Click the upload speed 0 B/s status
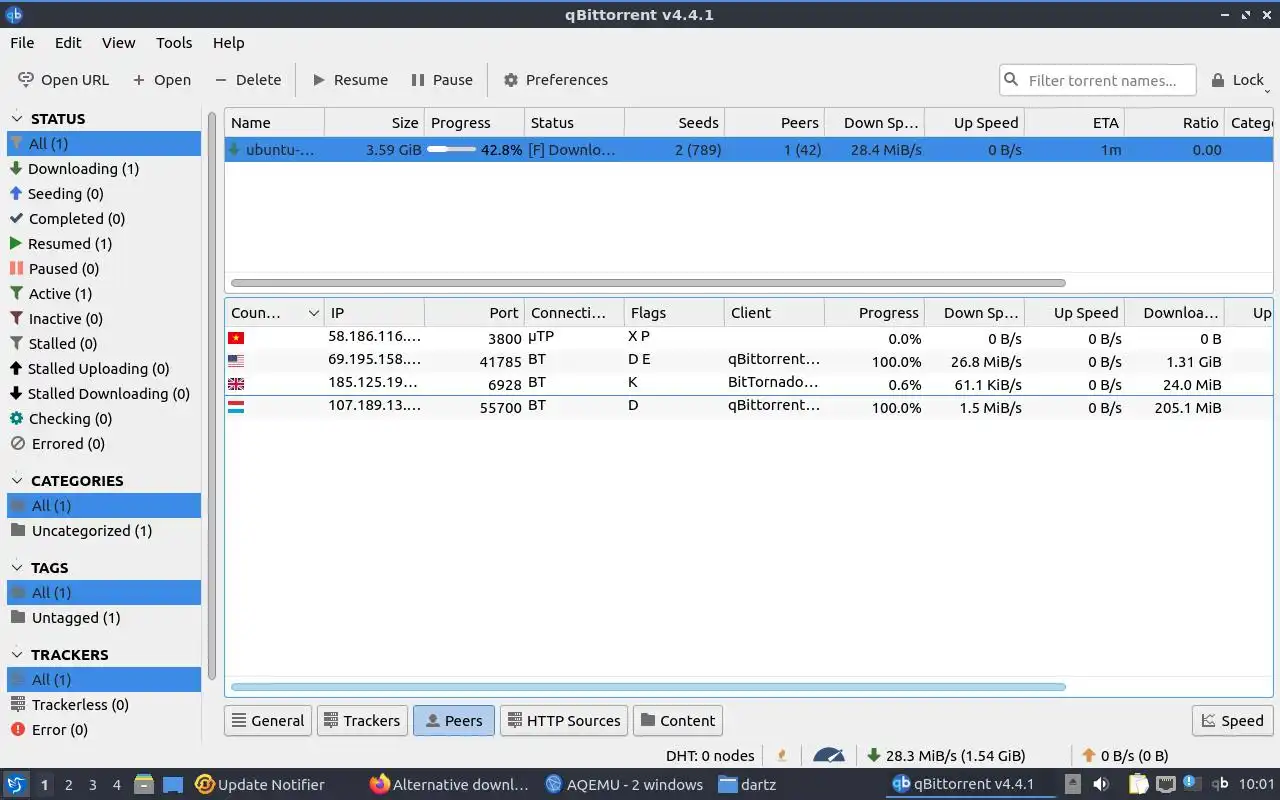Viewport: 1280px width, 800px height. point(1126,756)
